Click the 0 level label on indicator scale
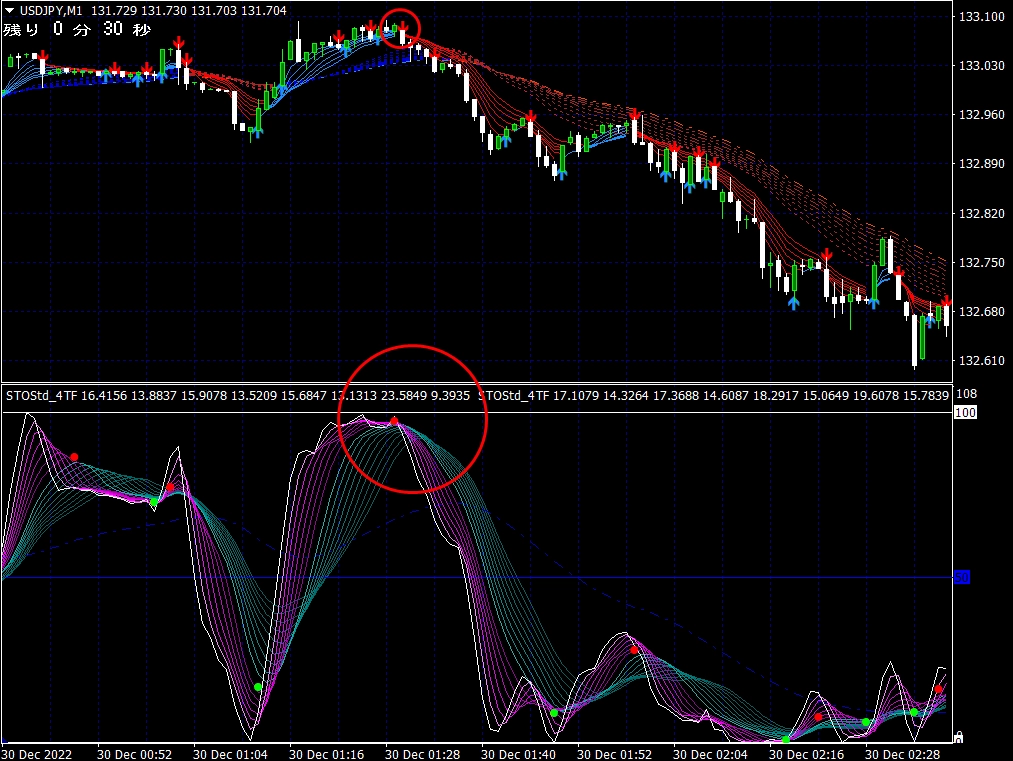Screen dimensions: 1013x761 pyautogui.click(x=960, y=738)
